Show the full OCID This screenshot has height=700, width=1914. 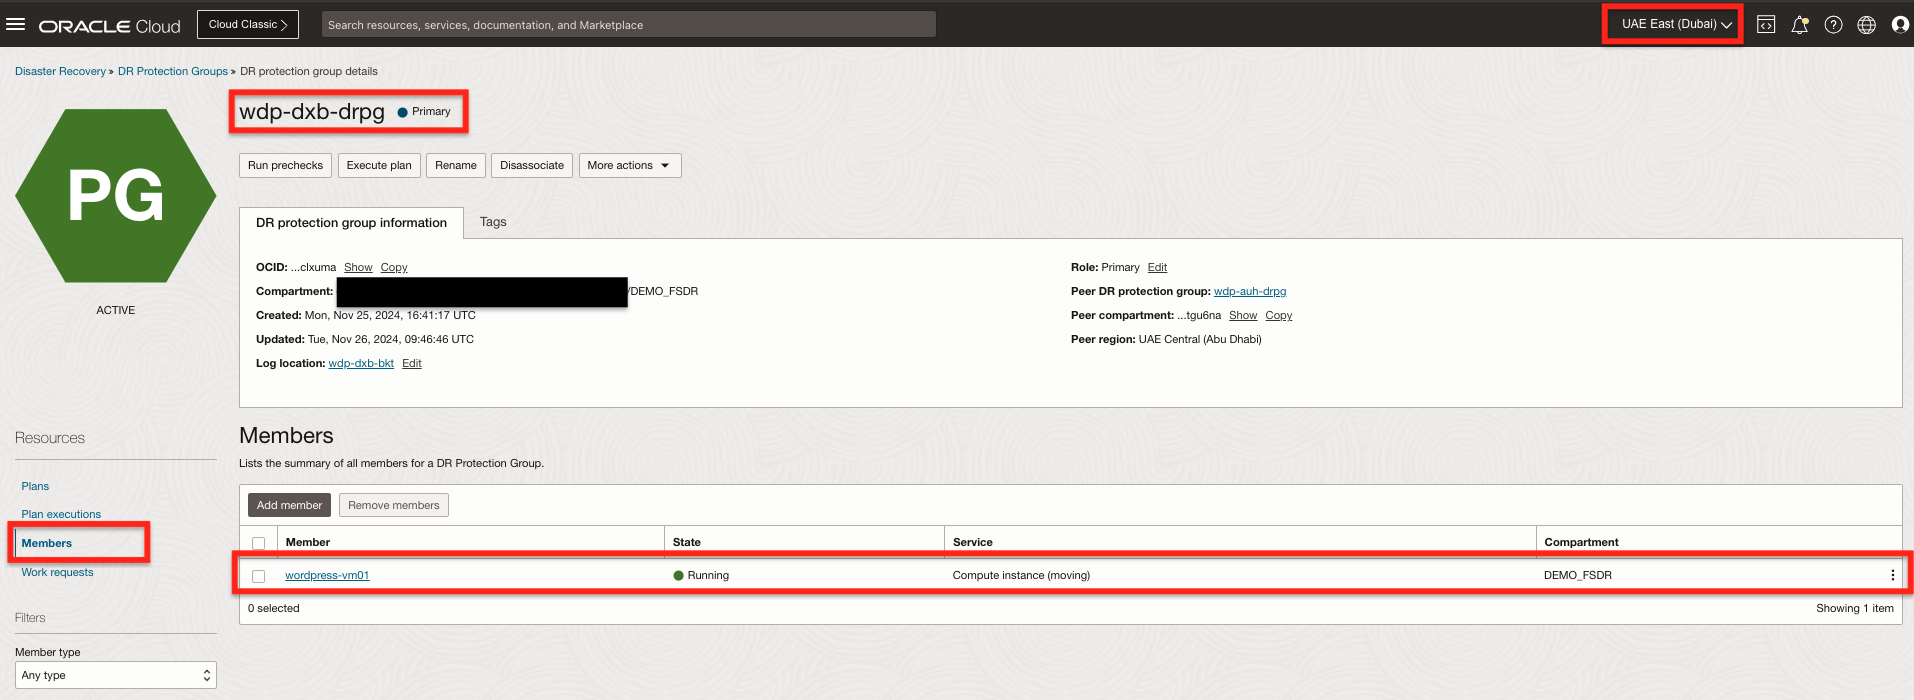click(358, 267)
